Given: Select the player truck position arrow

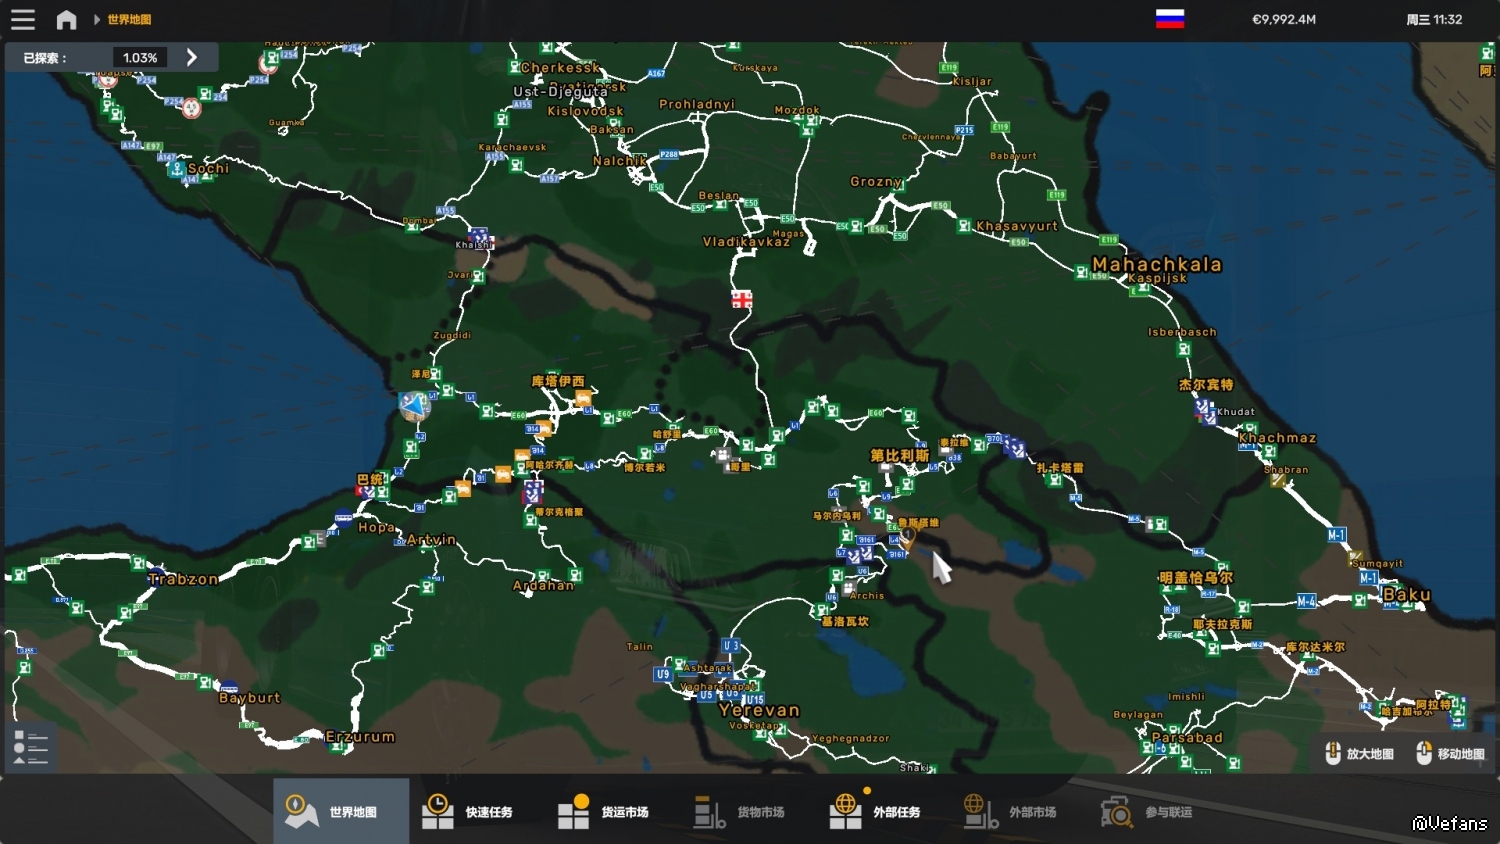Looking at the screenshot, I should [413, 404].
